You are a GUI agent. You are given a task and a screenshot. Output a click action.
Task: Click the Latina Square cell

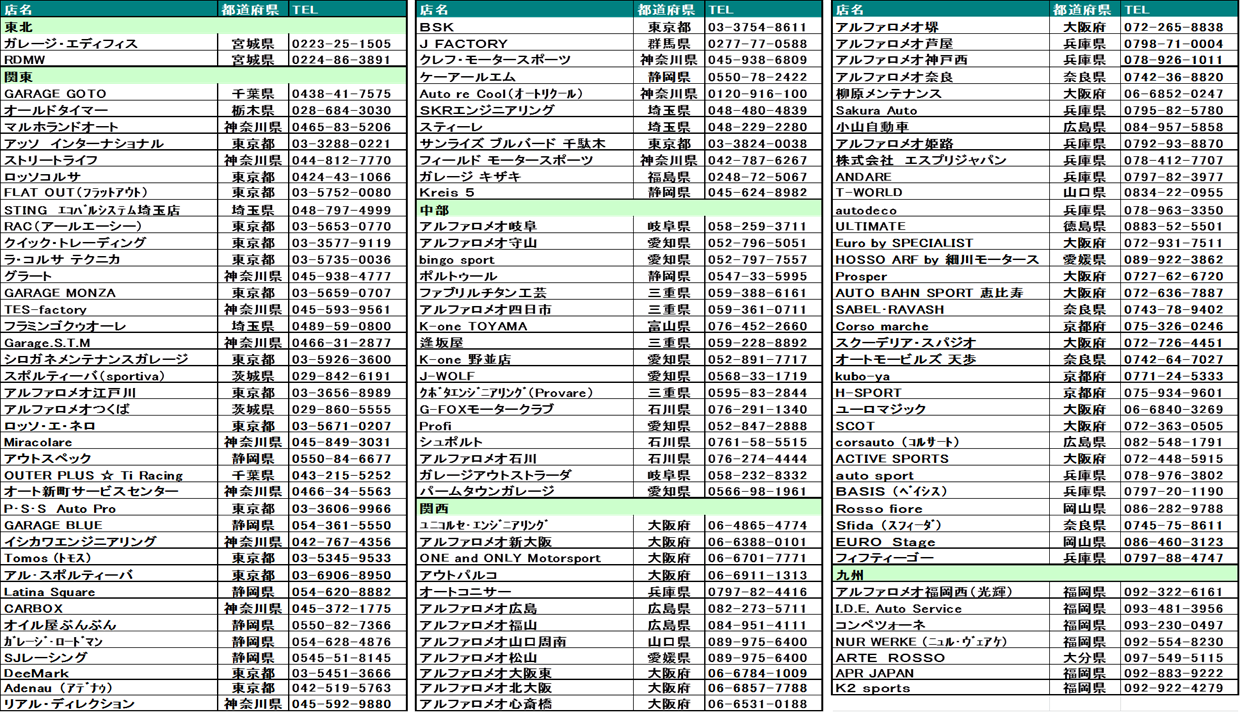[109, 592]
